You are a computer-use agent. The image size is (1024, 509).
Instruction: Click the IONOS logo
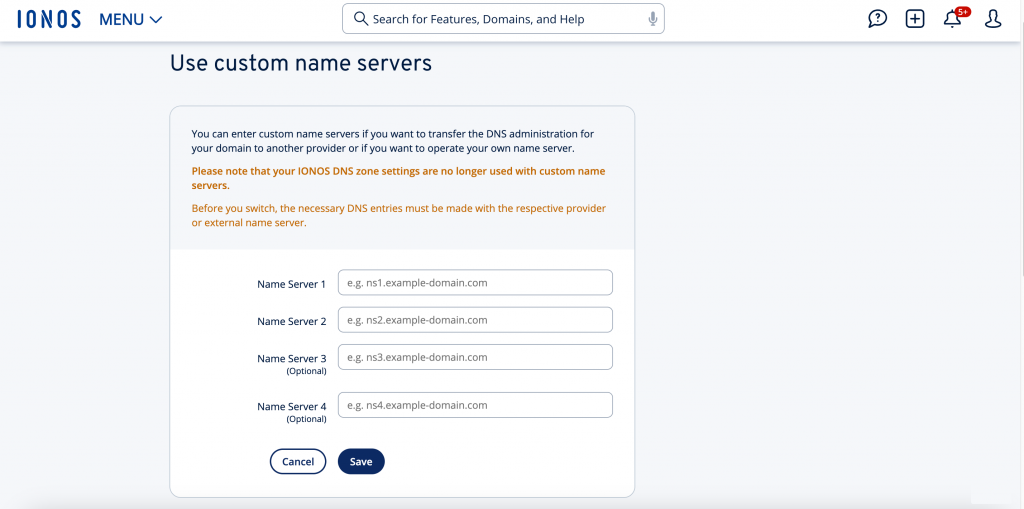pos(49,19)
